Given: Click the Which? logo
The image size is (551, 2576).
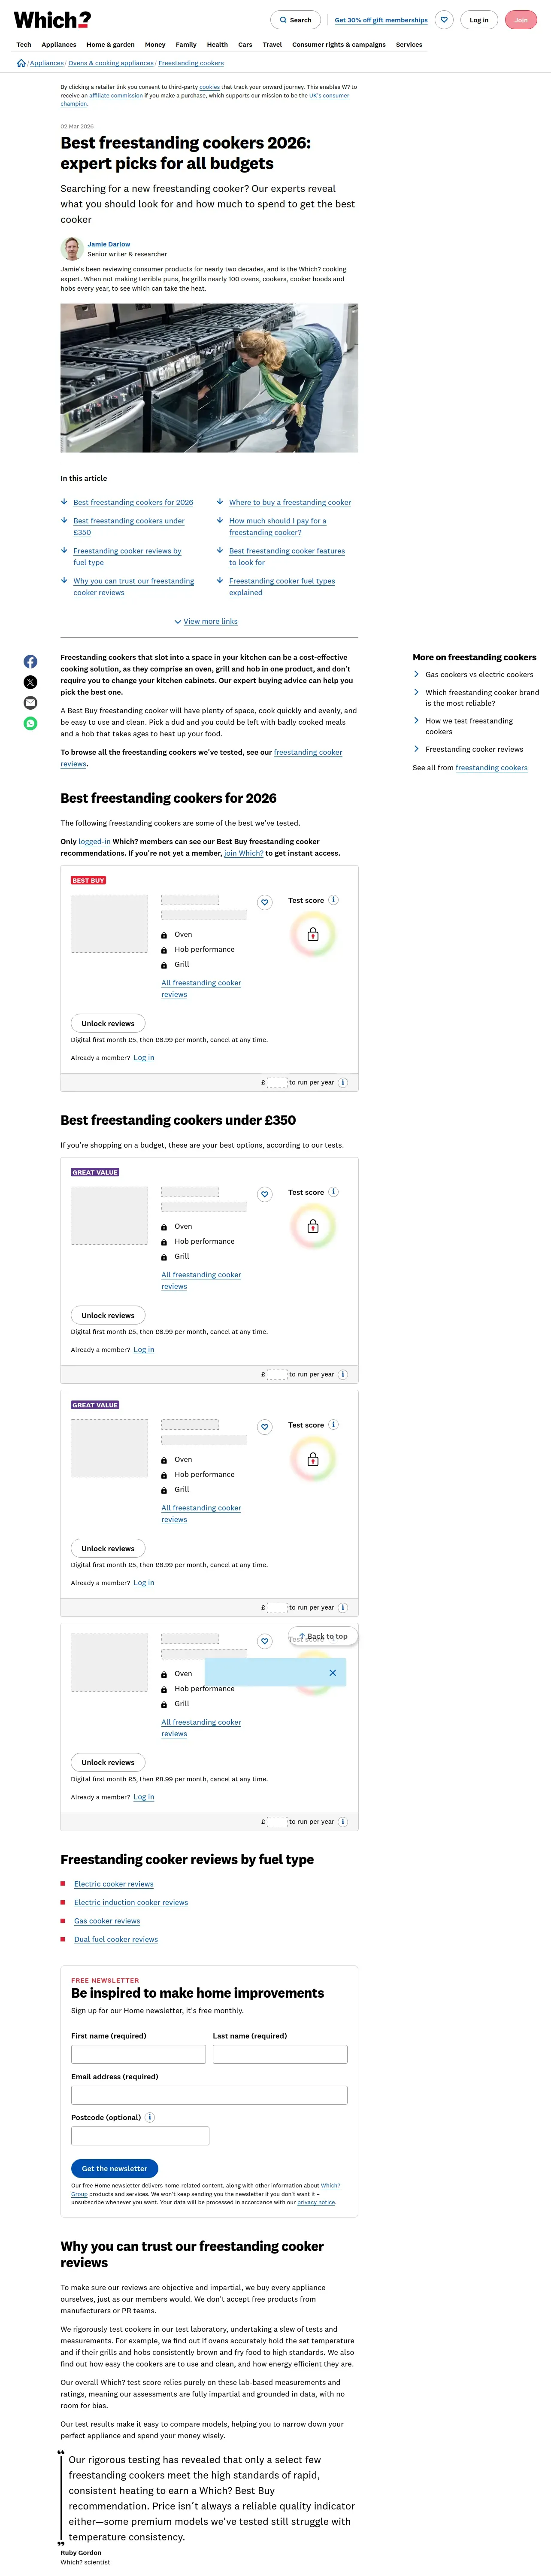Looking at the screenshot, I should (x=52, y=20).
